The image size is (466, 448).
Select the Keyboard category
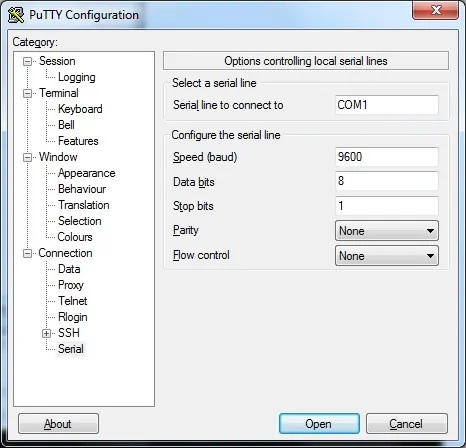[x=80, y=109]
